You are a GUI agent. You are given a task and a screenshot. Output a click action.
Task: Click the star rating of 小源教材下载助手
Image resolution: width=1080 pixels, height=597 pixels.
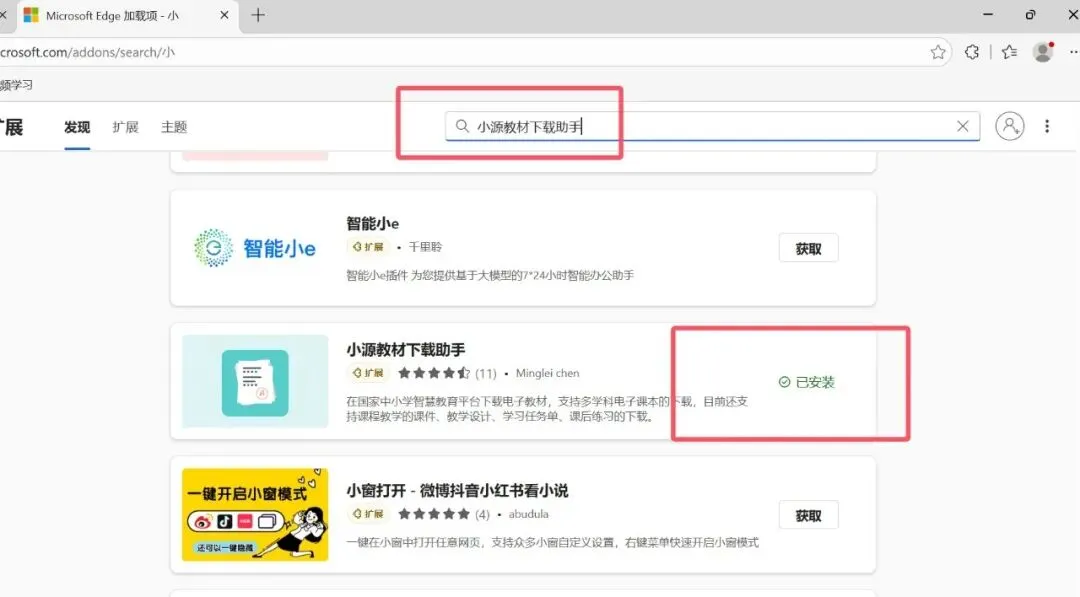pyautogui.click(x=434, y=373)
